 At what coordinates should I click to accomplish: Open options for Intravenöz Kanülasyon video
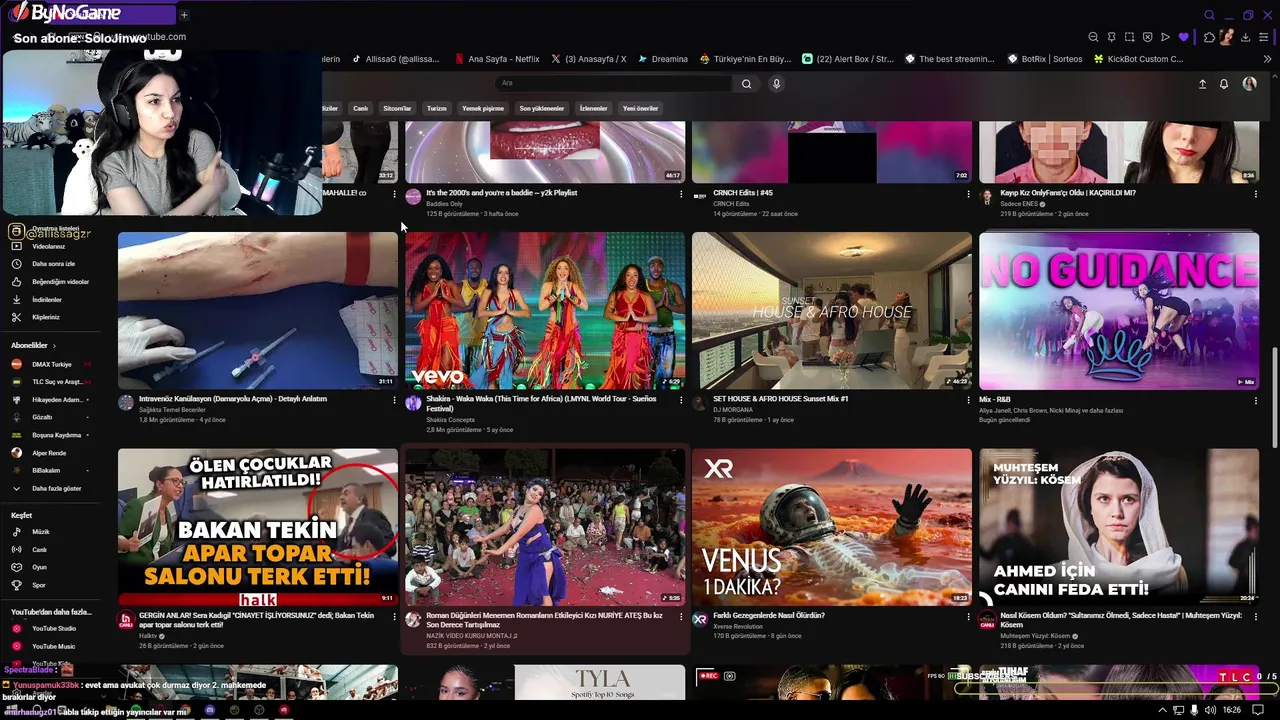coord(394,400)
